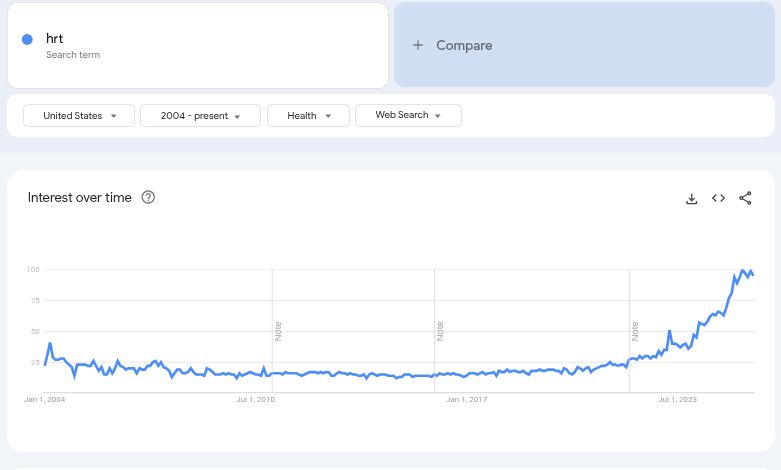The image size is (781, 470).
Task: Click the Note marker before Jul 2023
Action: point(635,332)
